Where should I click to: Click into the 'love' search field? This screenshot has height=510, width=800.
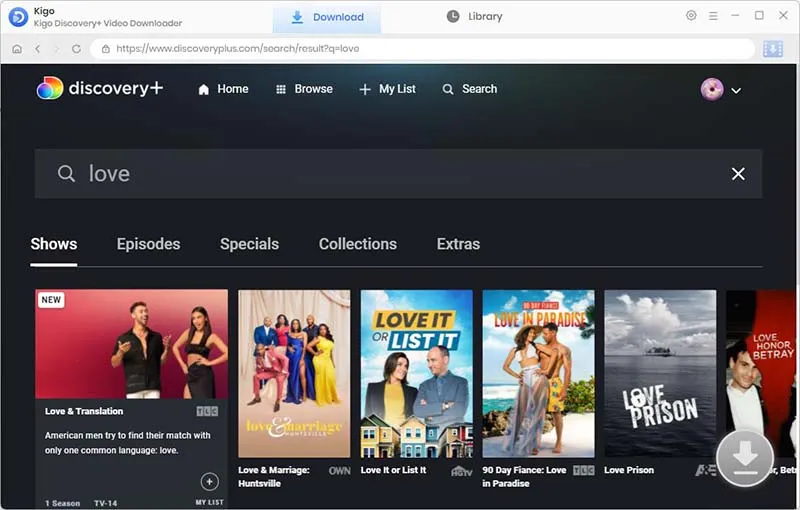tap(398, 173)
